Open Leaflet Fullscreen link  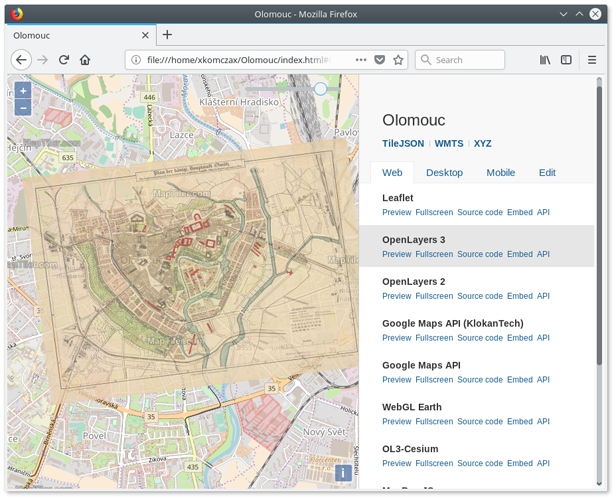coord(434,212)
